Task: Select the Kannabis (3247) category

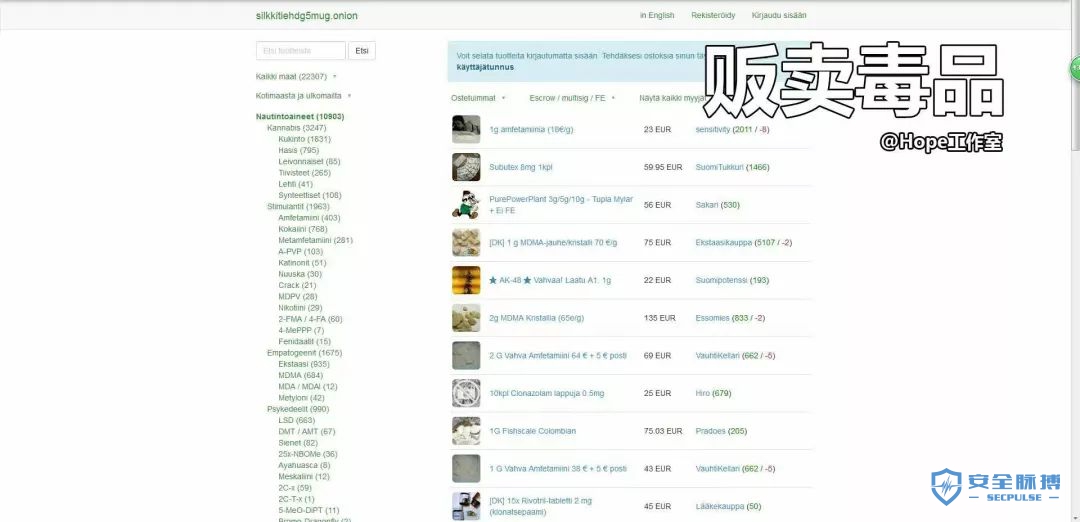Action: [x=296, y=128]
